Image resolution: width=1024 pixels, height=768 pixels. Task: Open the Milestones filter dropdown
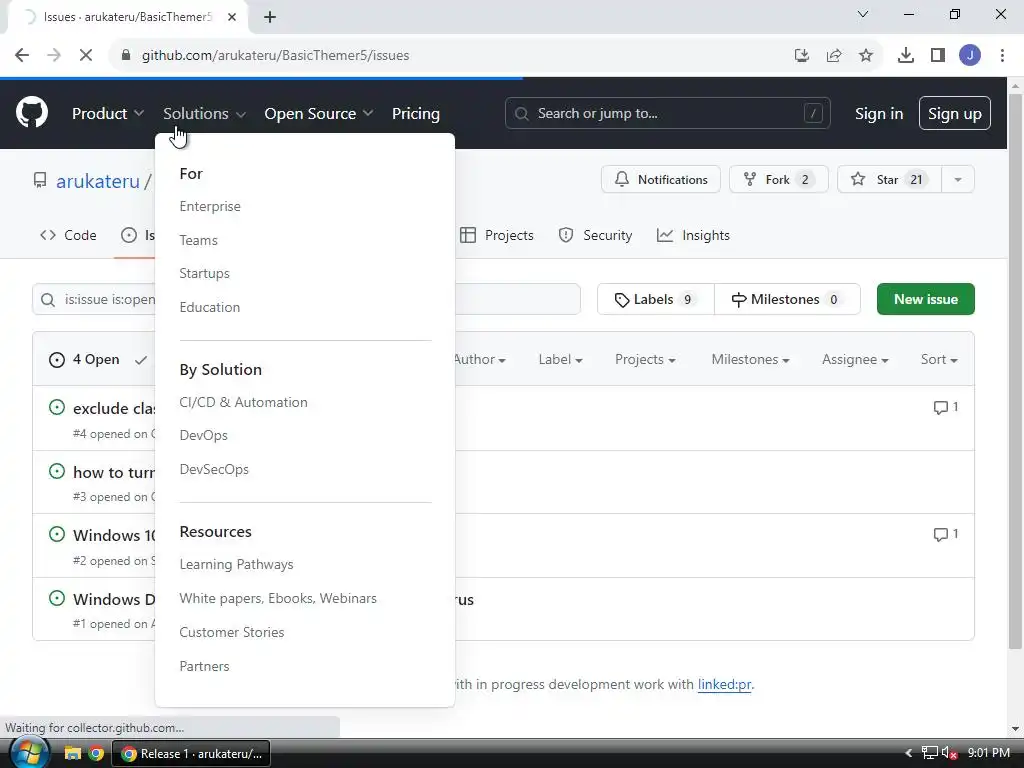[750, 359]
